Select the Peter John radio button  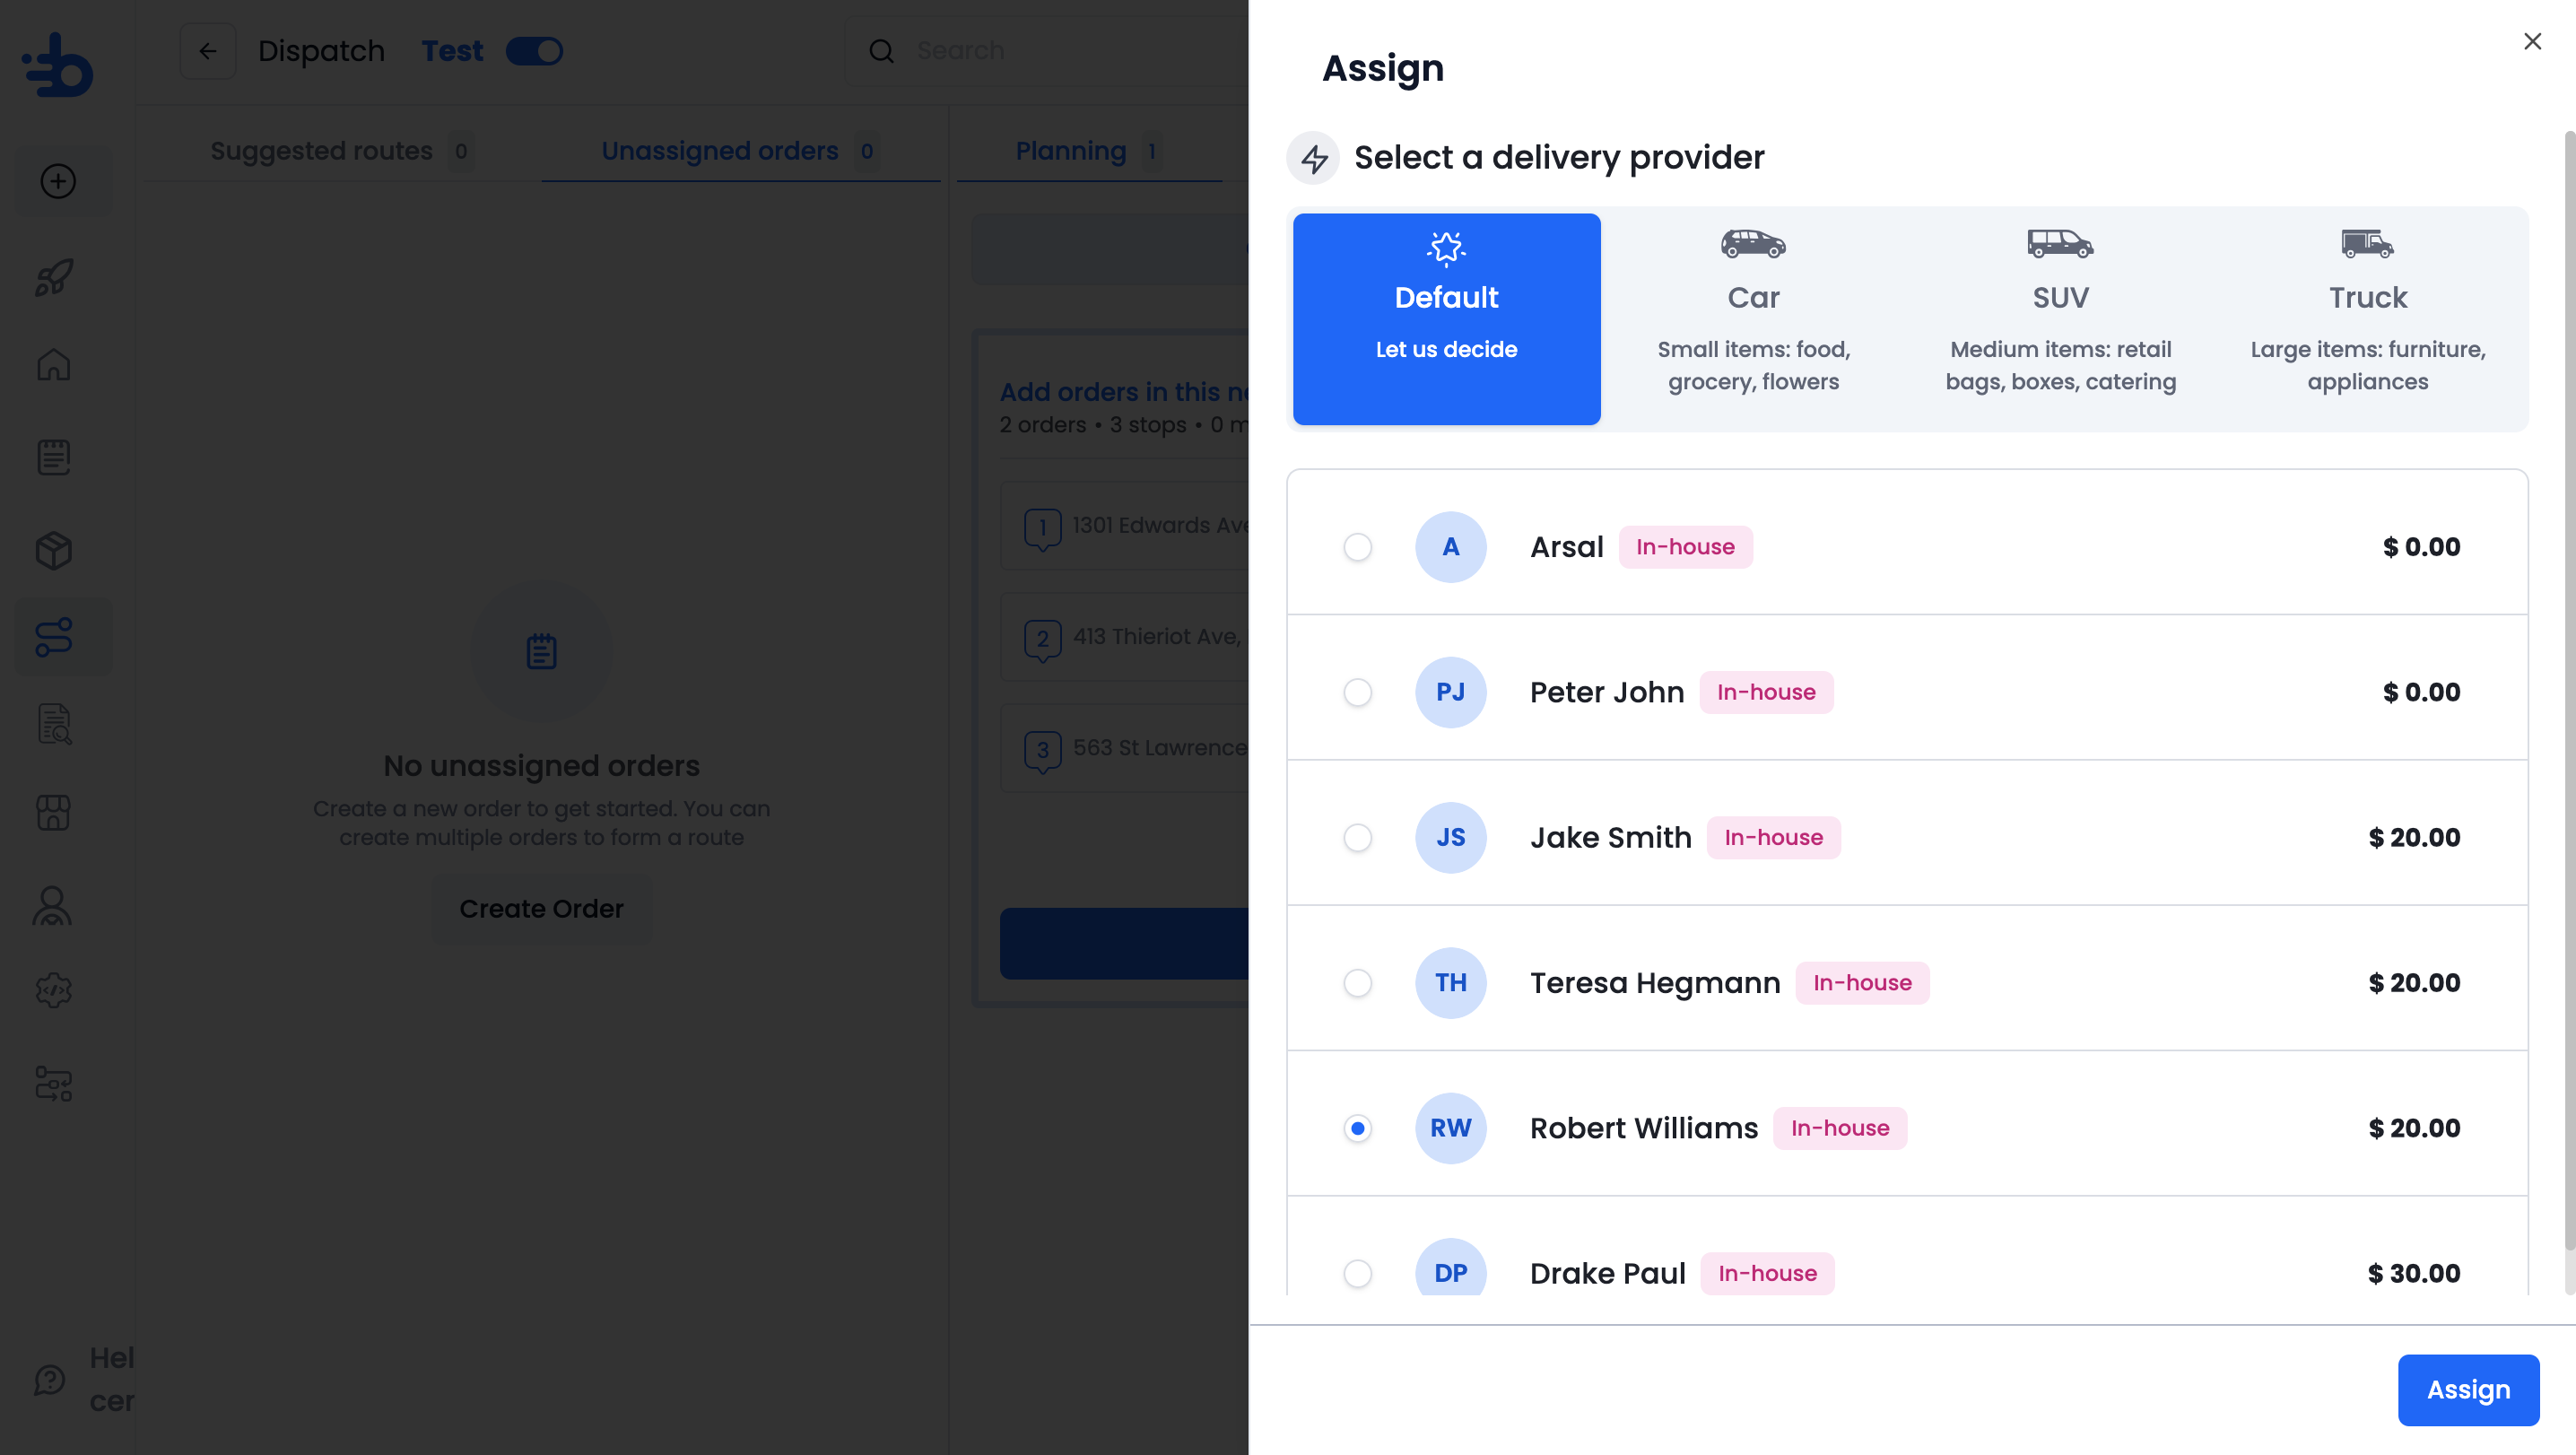coord(1357,692)
